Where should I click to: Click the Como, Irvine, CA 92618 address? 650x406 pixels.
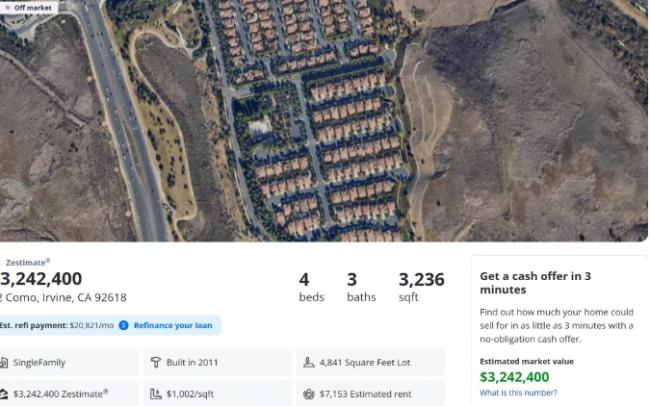[x=63, y=297]
